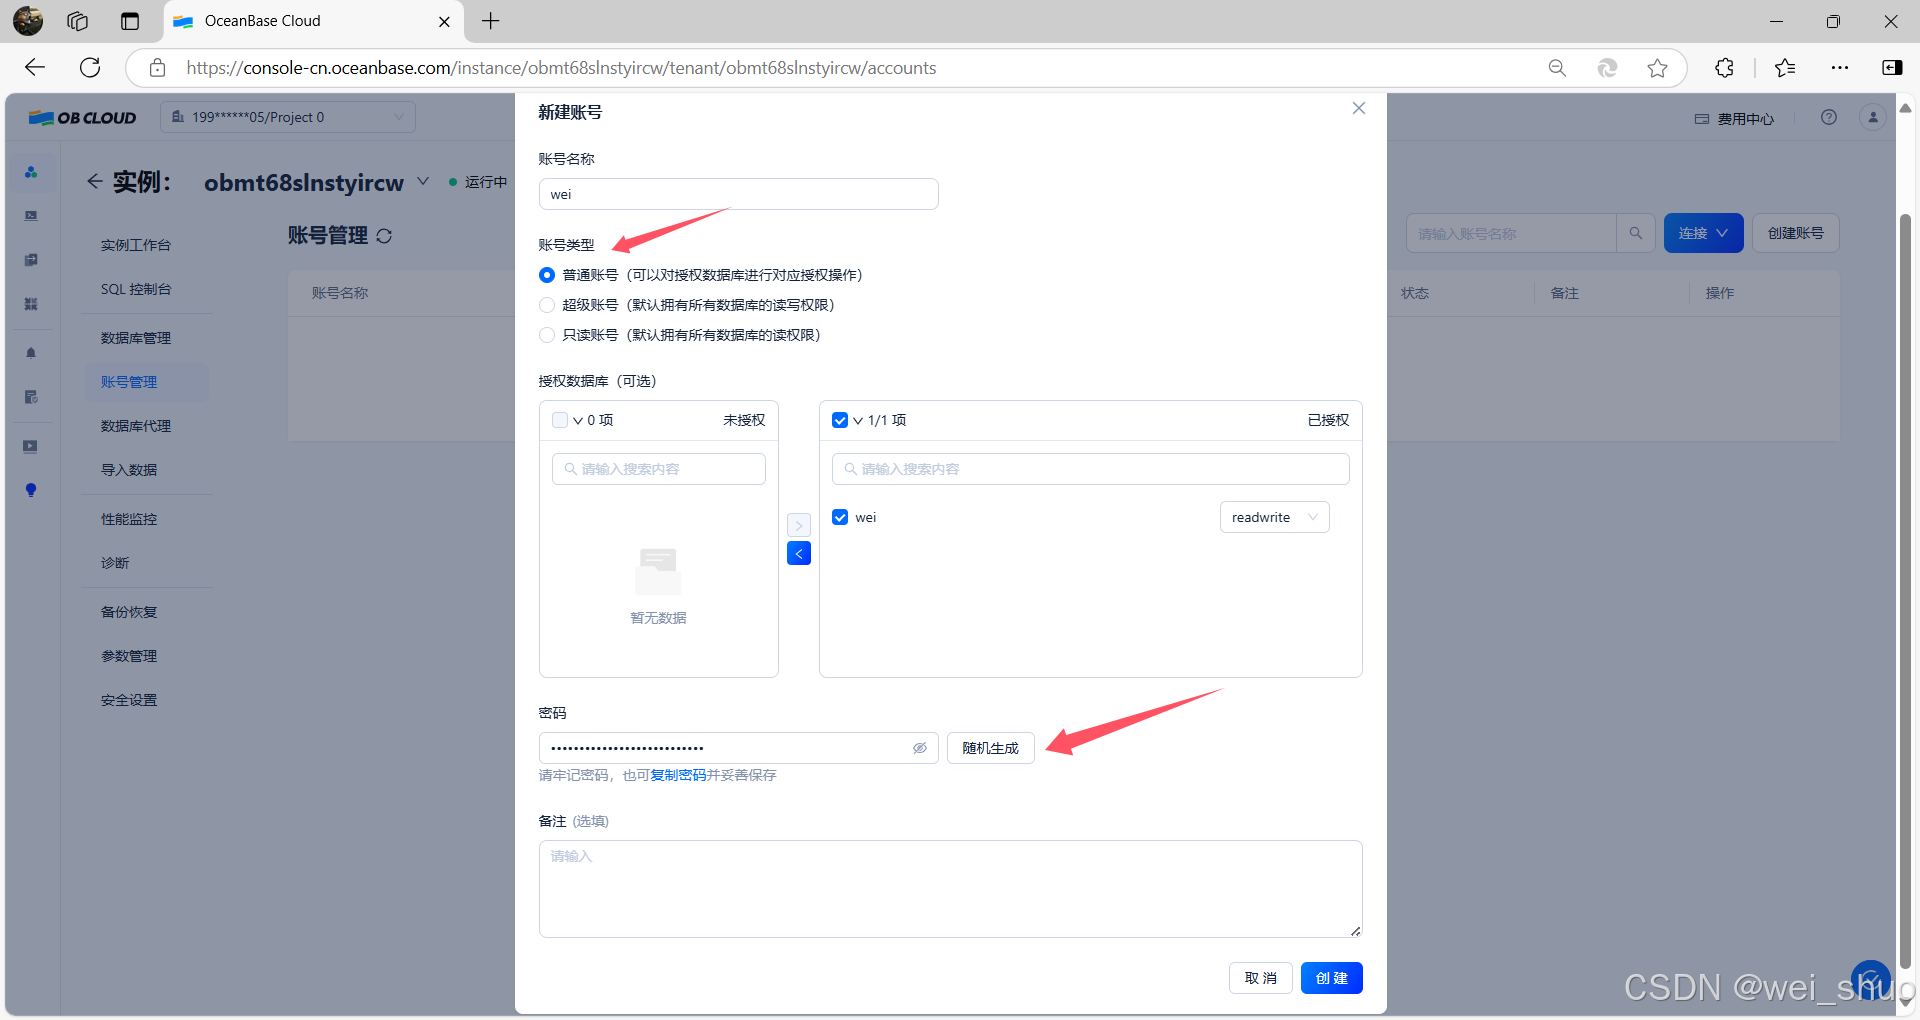Click the 备注 remarks text area
Screen dimensions: 1920x1020
[x=950, y=888]
